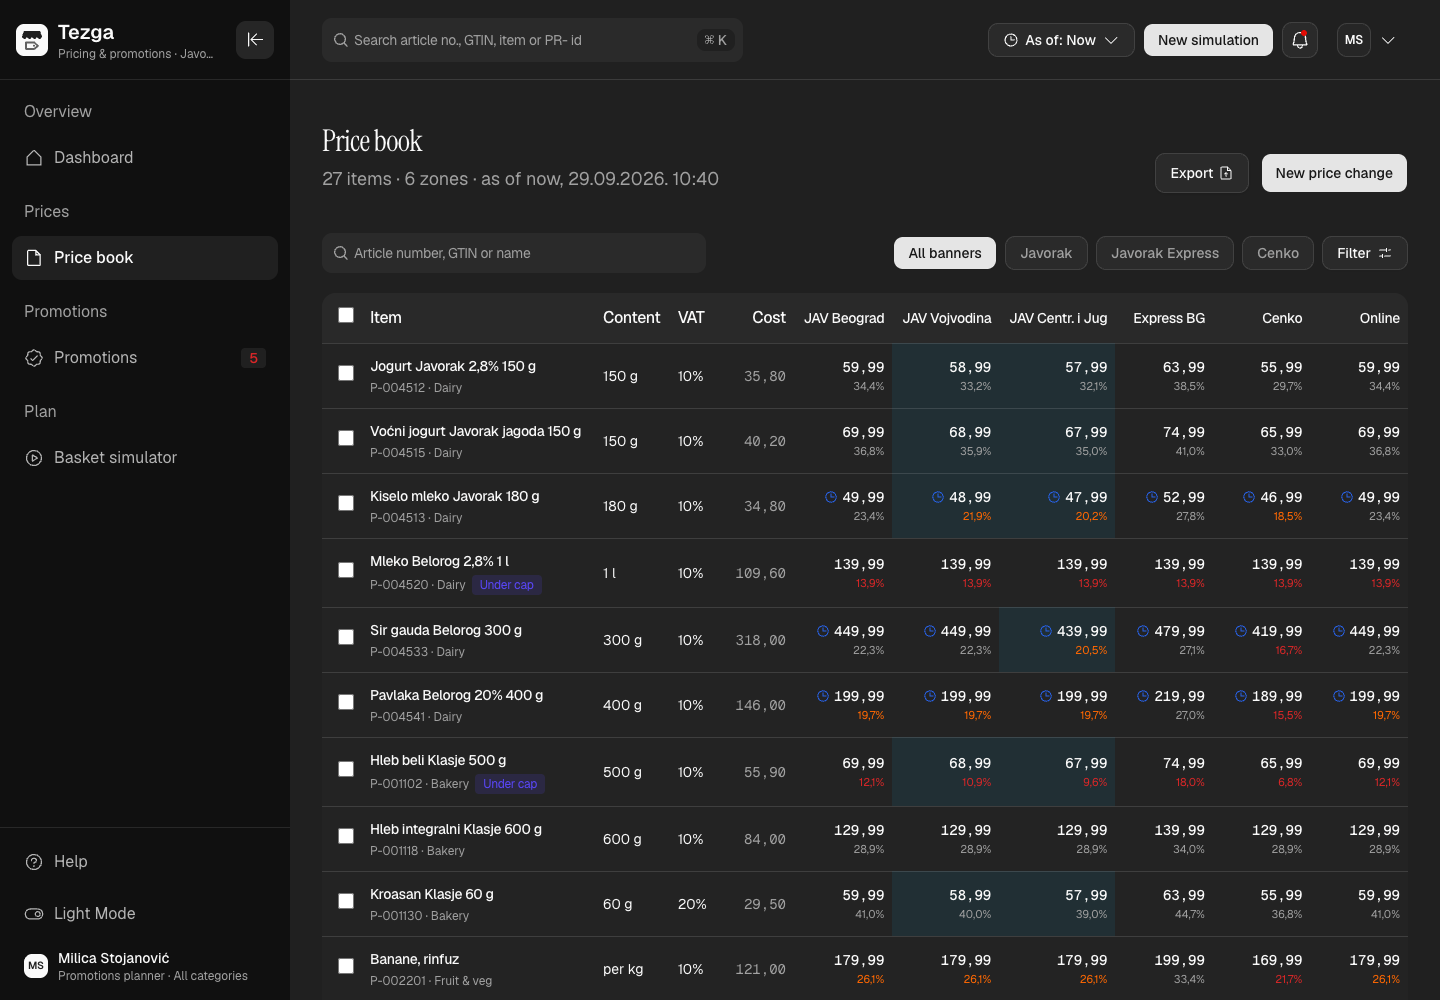Open the Filter options
Viewport: 1440px width, 1000px height.
click(1365, 253)
